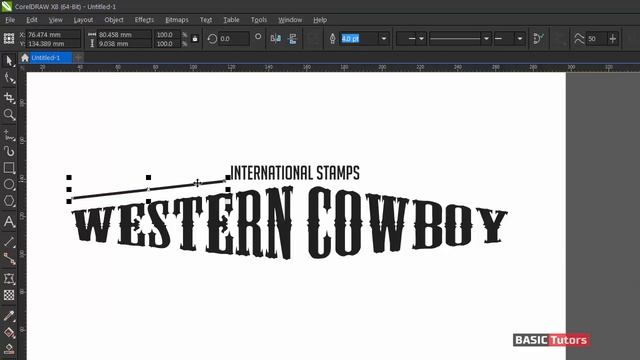The image size is (640, 360).
Task: Select the Transparency checkerboard tool
Action: click(9, 295)
